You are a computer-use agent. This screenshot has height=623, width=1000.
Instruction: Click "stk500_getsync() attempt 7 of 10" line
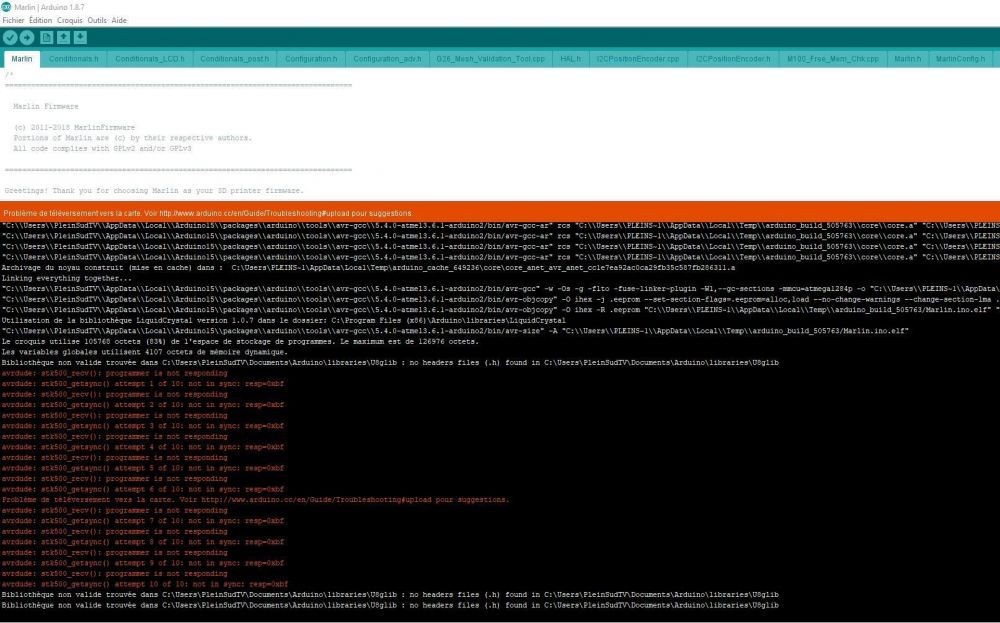coord(143,521)
